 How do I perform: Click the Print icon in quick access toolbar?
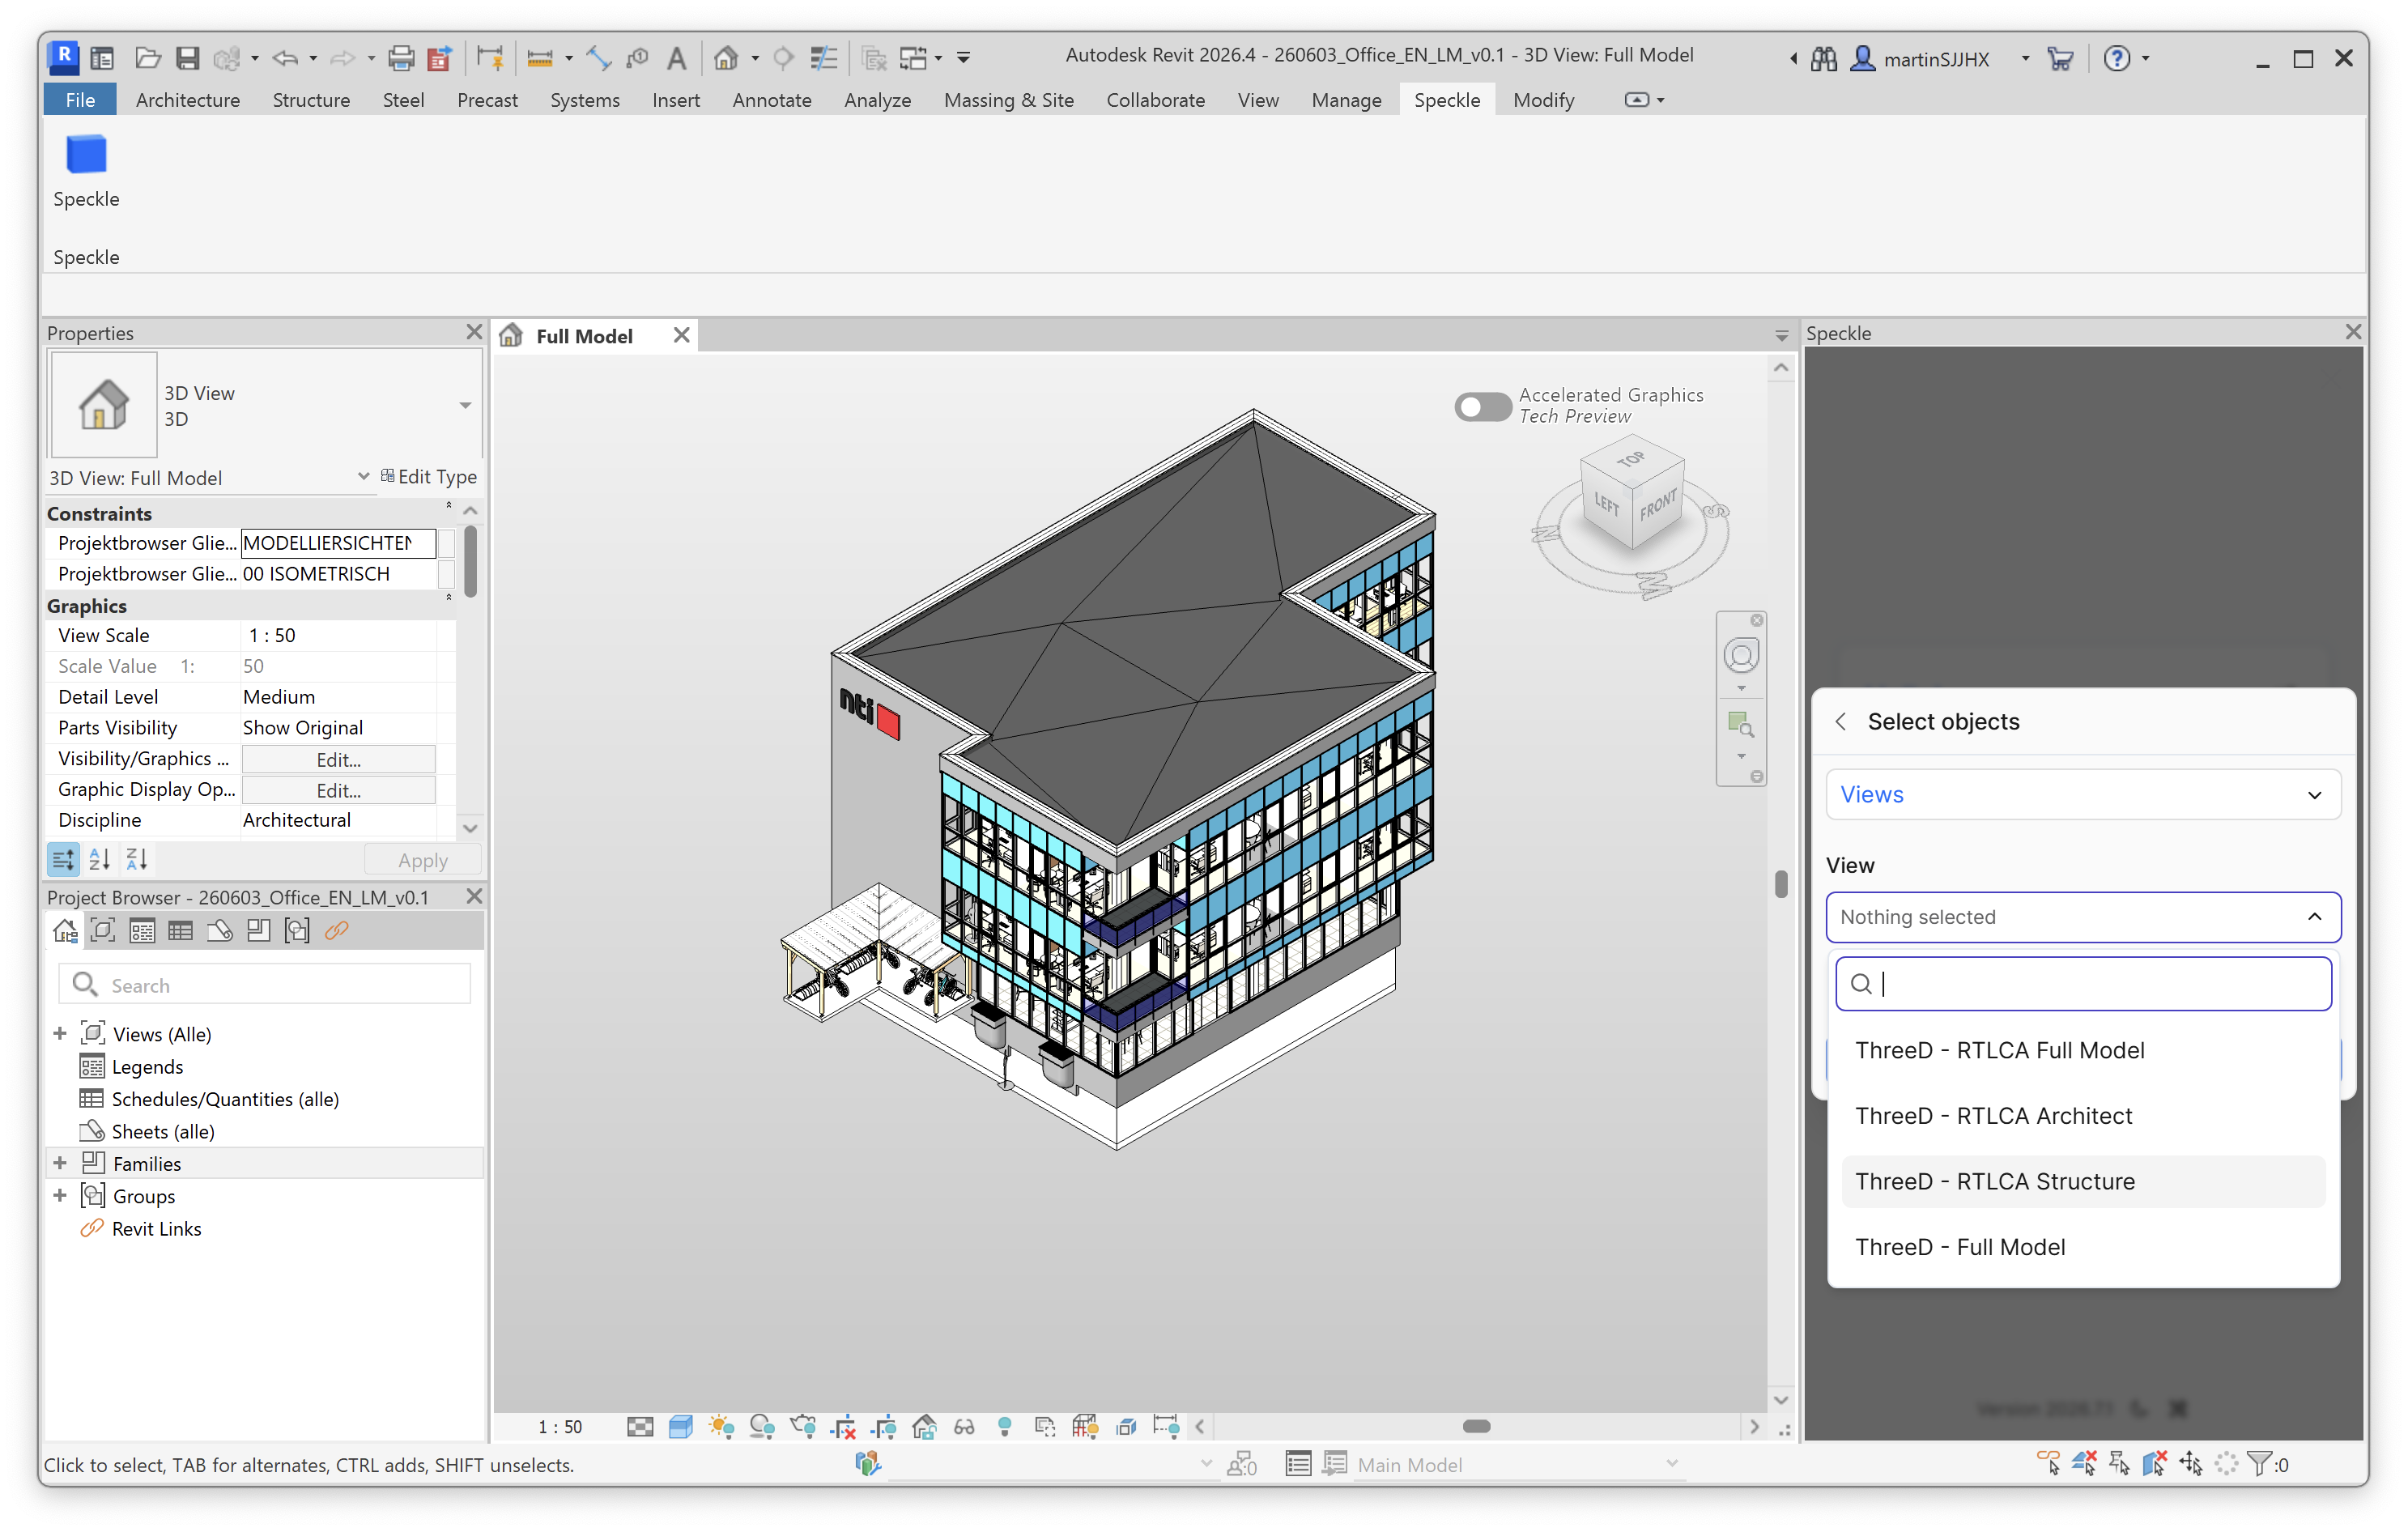401,58
